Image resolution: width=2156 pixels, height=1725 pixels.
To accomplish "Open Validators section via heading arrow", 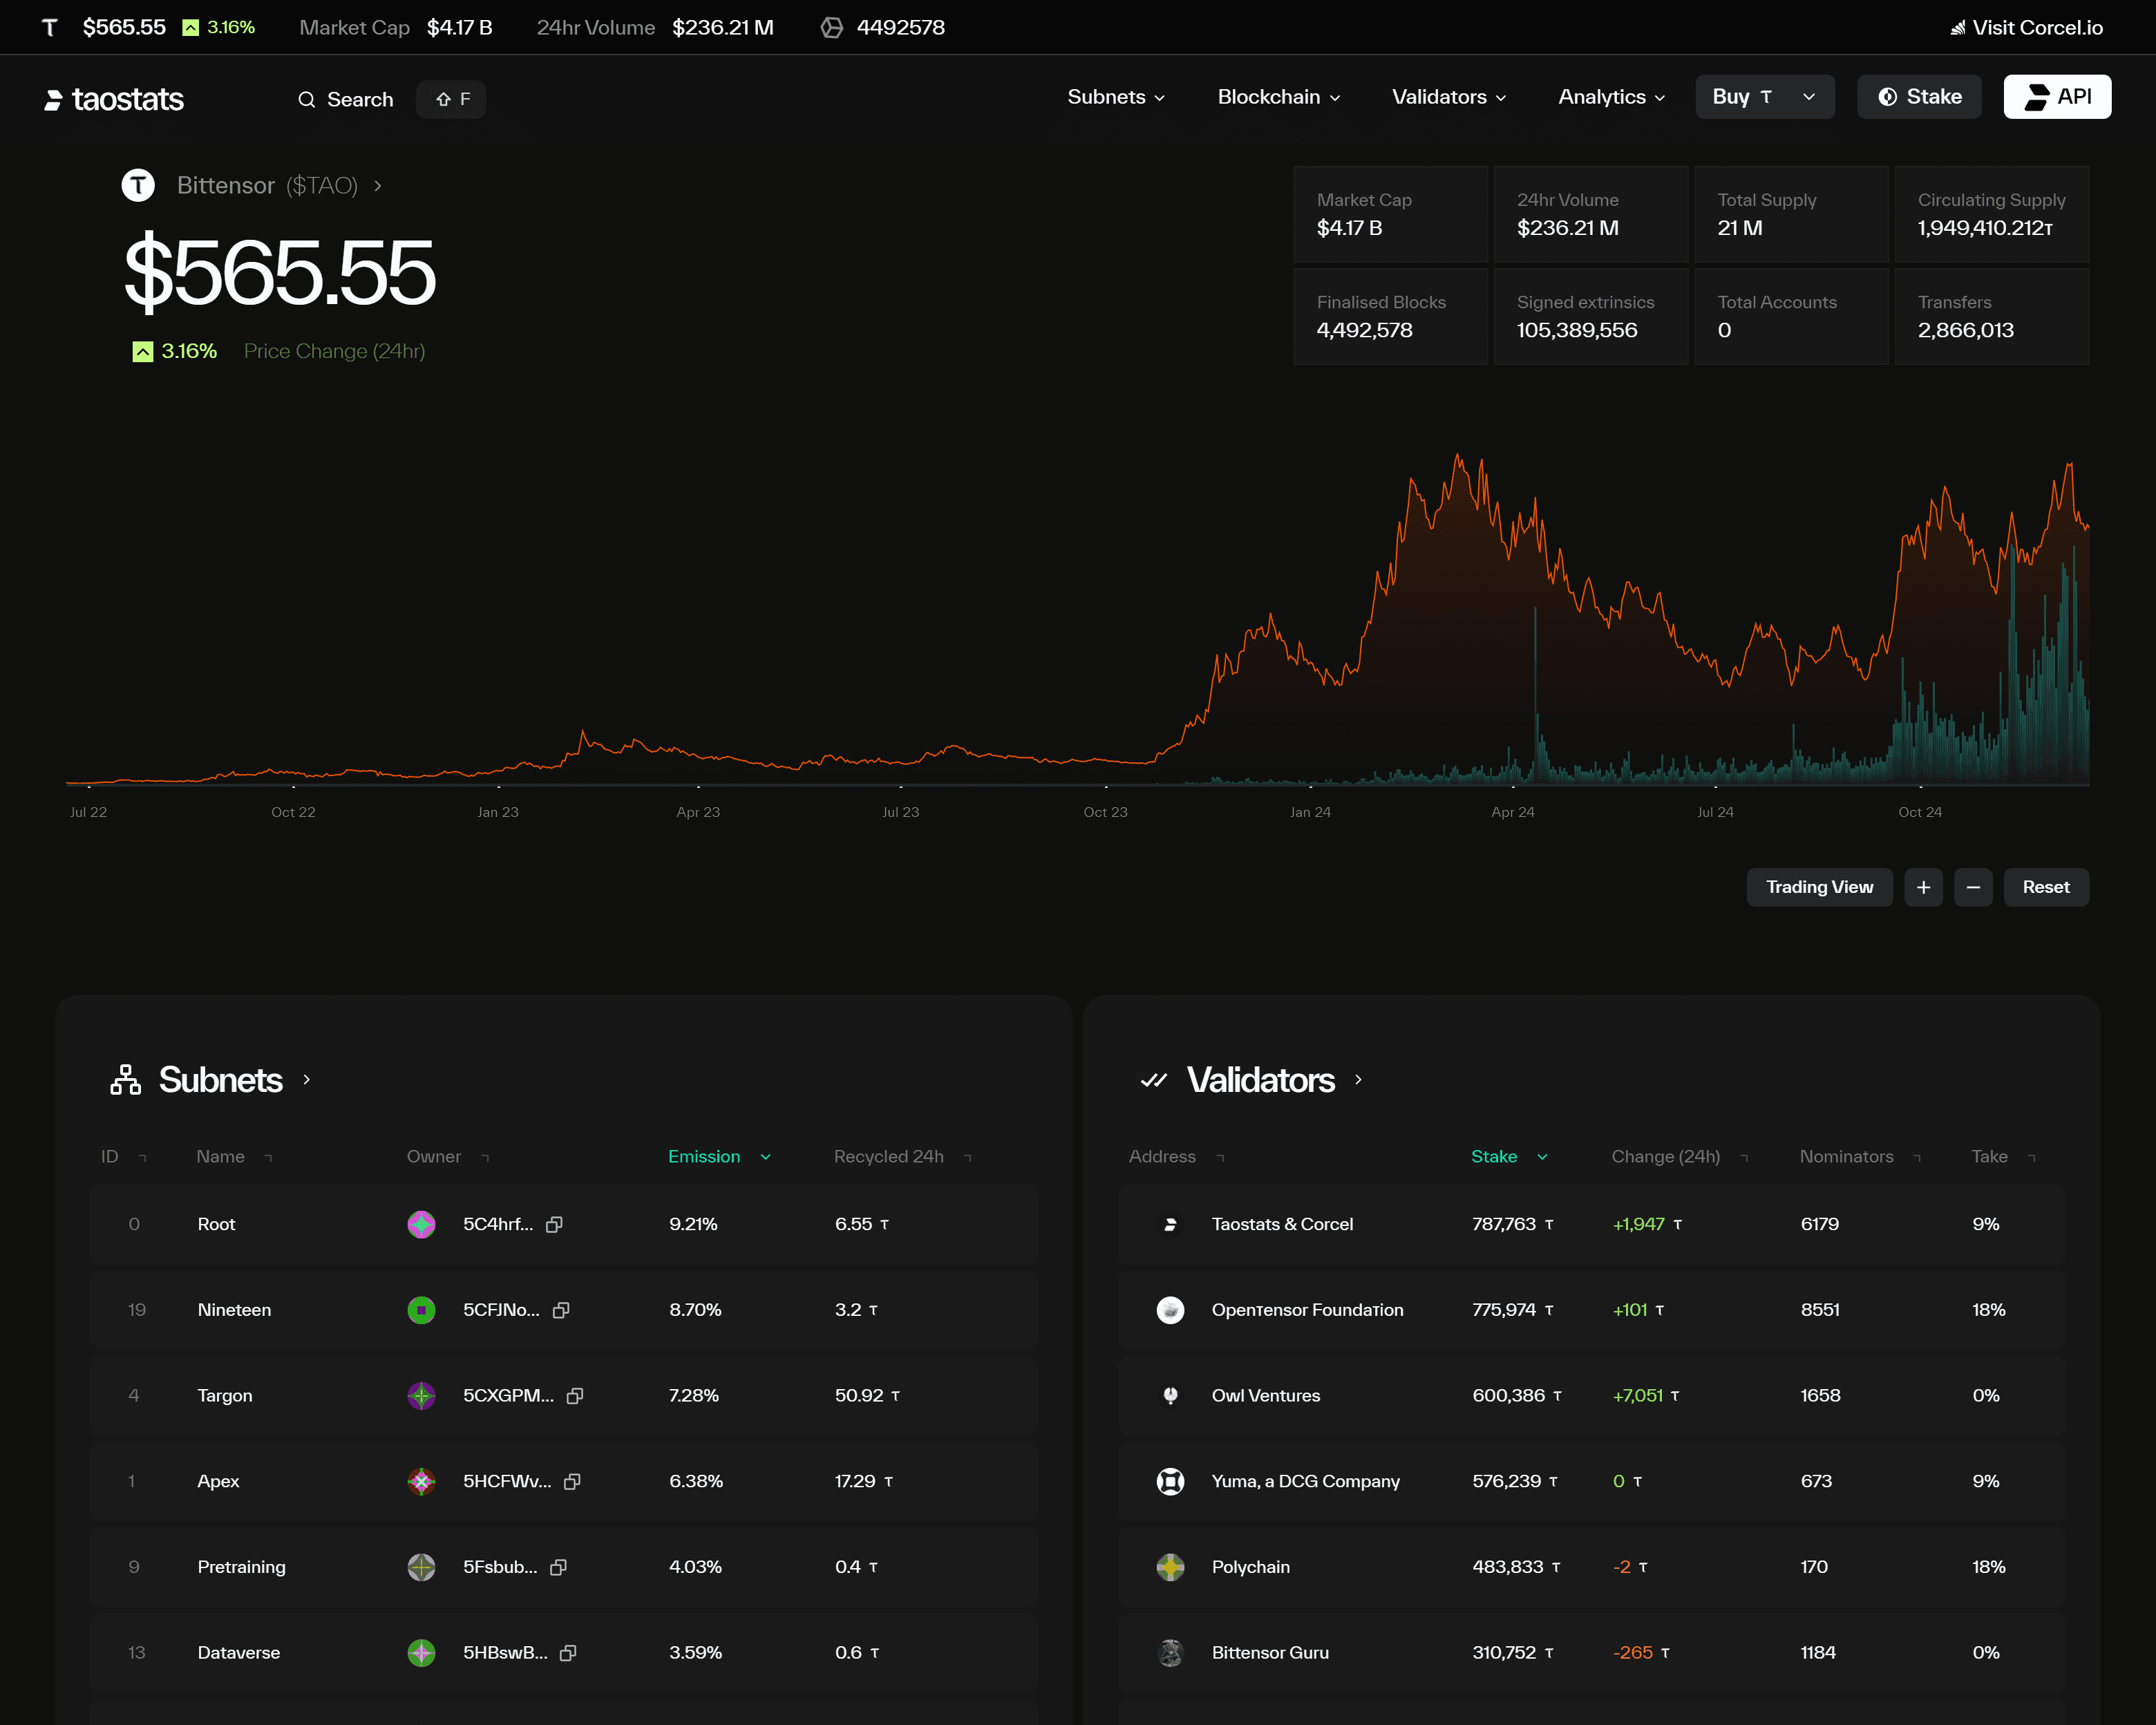I will tap(1358, 1080).
